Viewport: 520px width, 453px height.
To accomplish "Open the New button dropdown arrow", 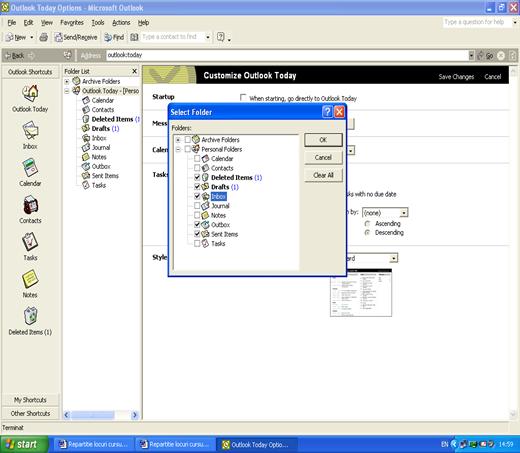I will 32,37.
